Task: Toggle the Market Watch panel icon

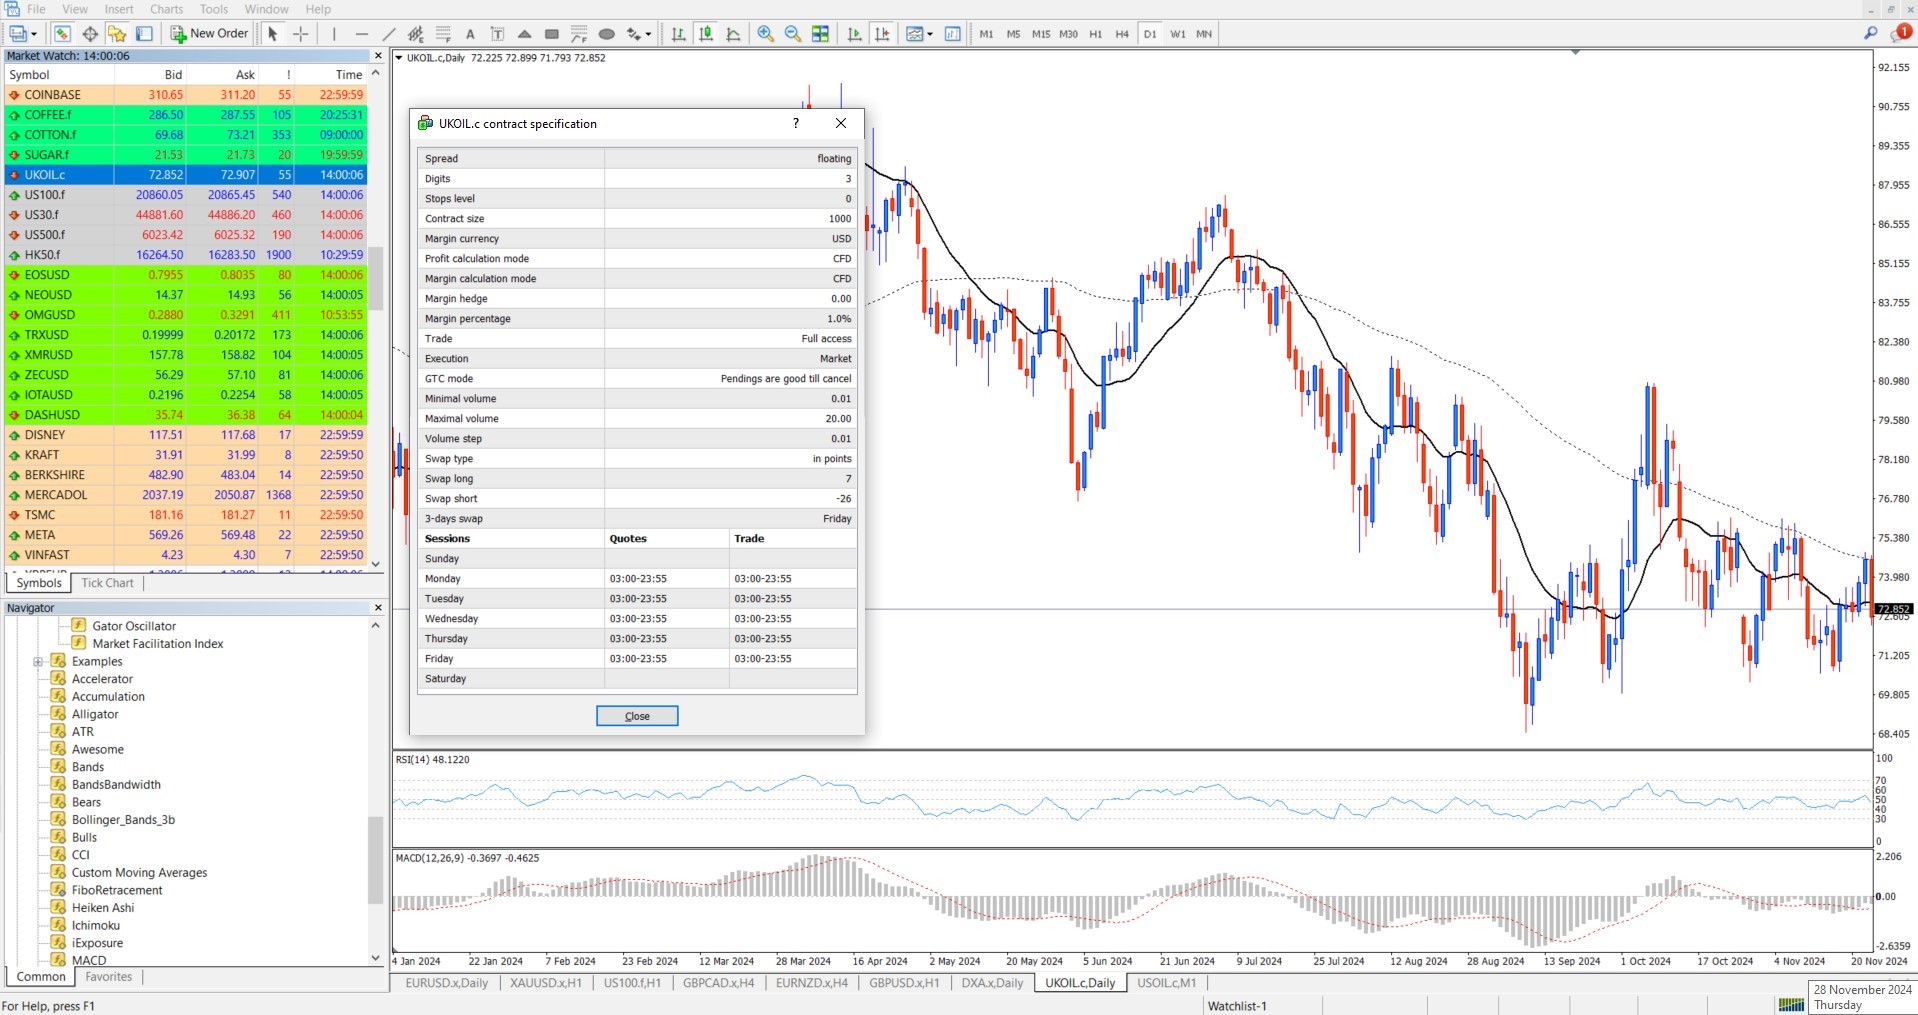Action: (x=62, y=34)
